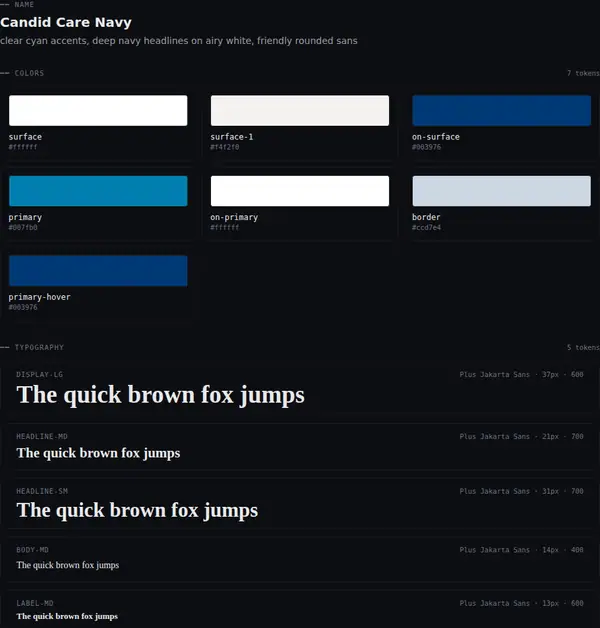Click the on-primary white swatch

pos(300,191)
